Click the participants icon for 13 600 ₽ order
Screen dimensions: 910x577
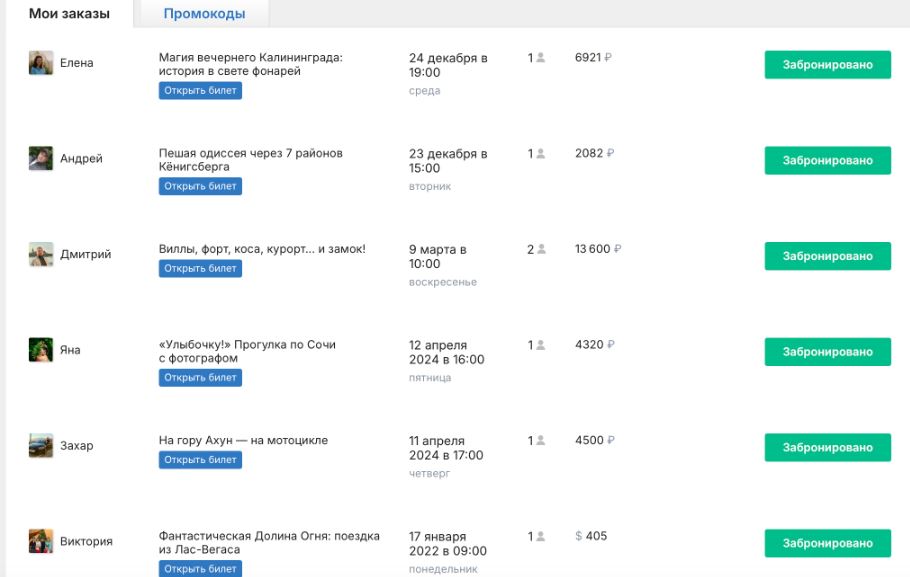[x=541, y=249]
